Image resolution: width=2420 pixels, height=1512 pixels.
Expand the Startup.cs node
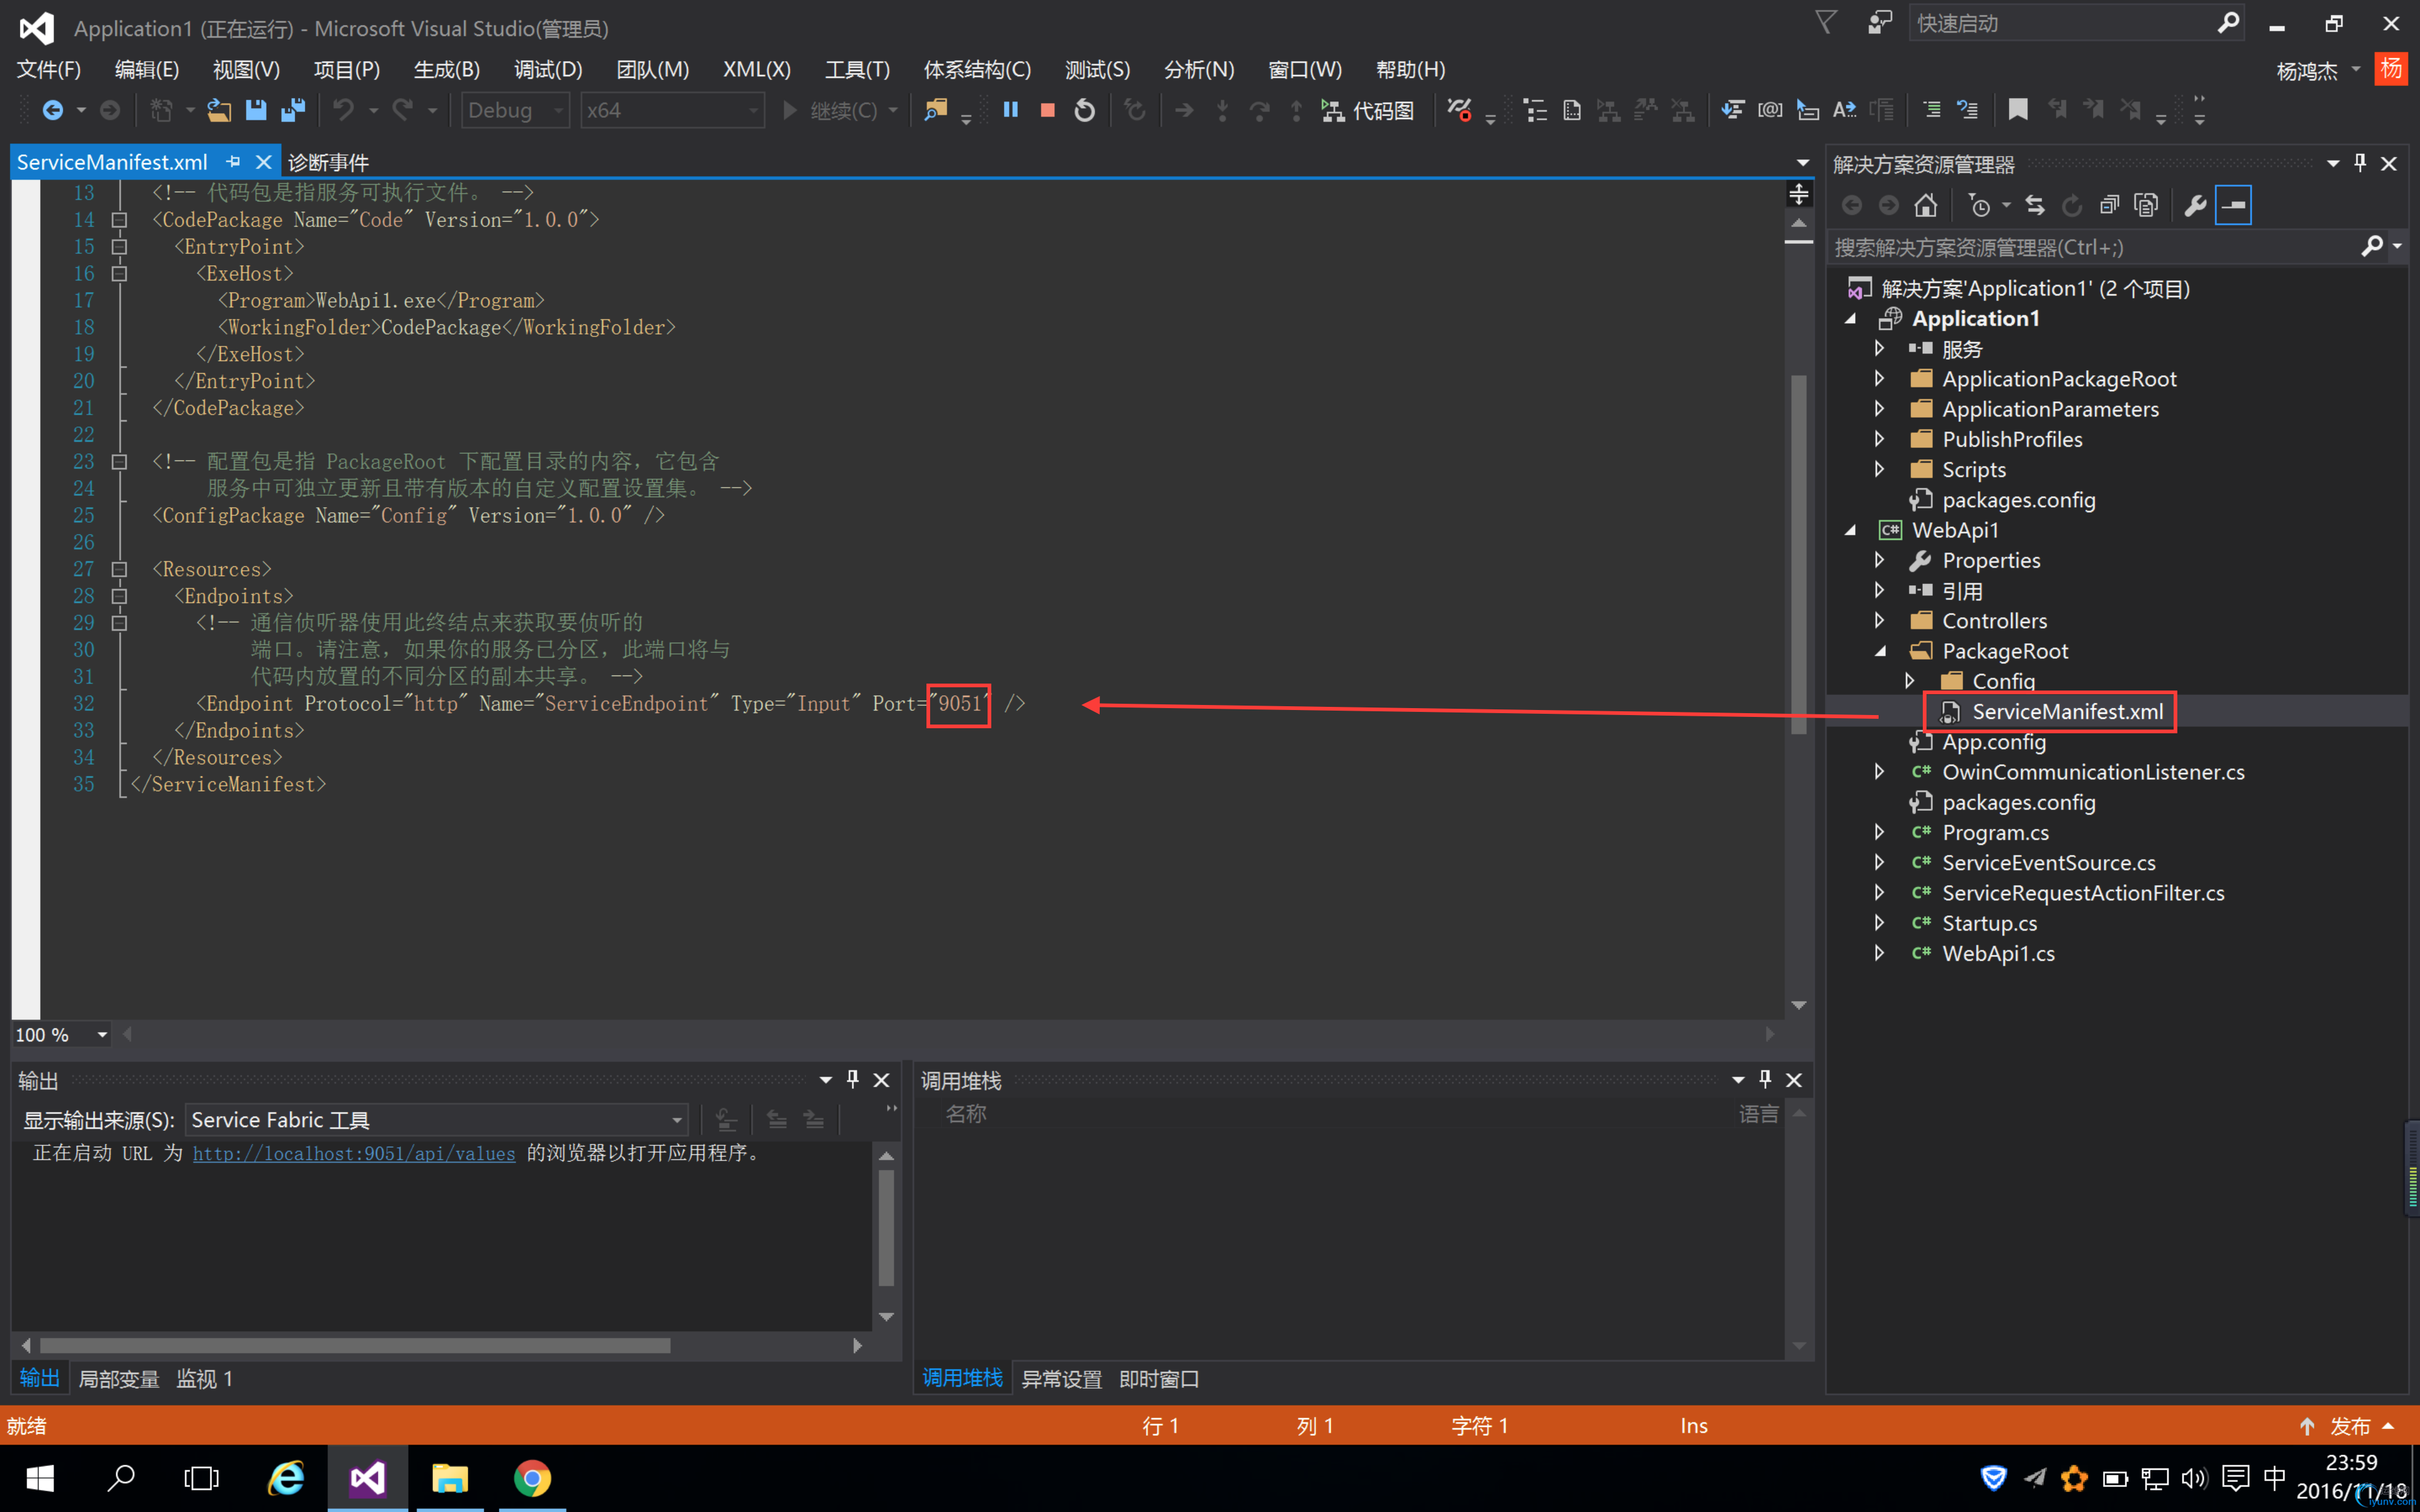point(1880,923)
